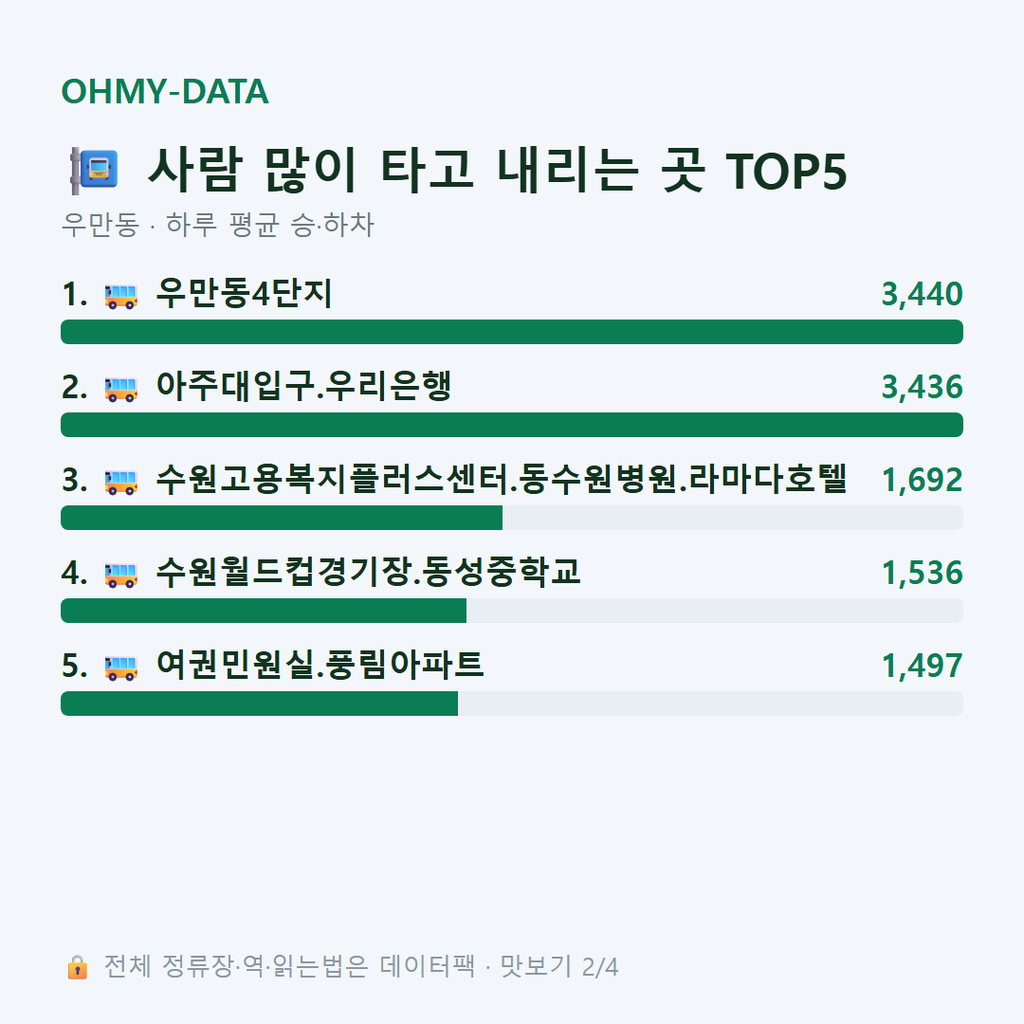
Task: Click the lock icon in the footer
Action: (x=77, y=967)
